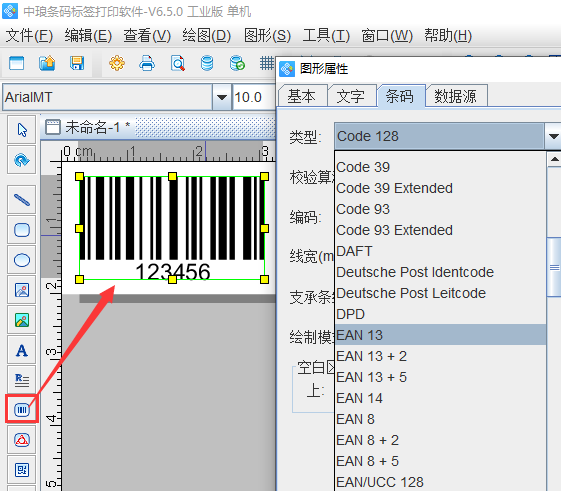Choose EAN 13 + 5 option

pyautogui.click(x=441, y=377)
